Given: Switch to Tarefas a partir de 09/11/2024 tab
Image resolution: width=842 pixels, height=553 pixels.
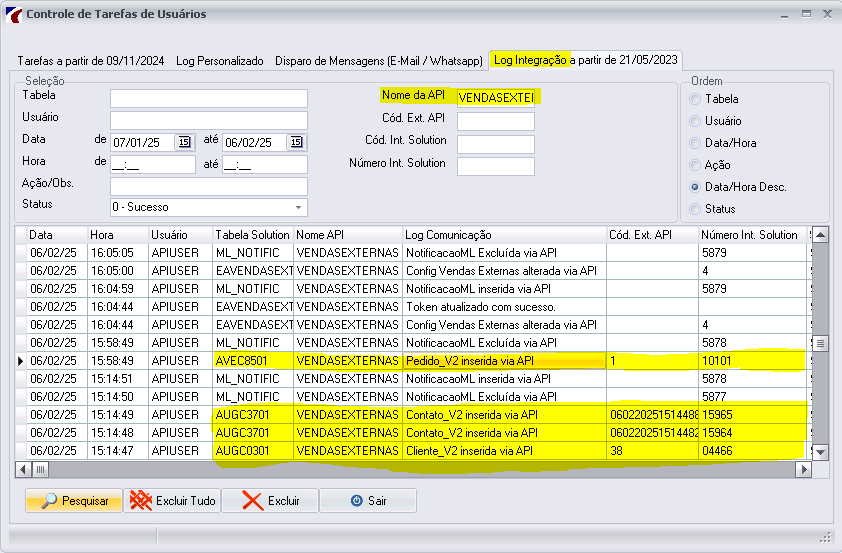Looking at the screenshot, I should pos(91,61).
